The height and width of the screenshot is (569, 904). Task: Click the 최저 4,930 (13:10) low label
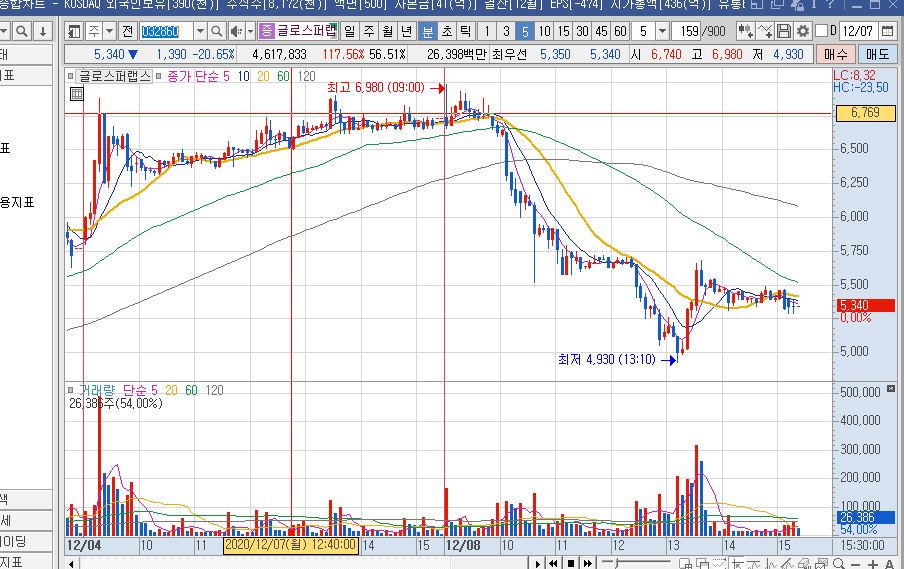tap(607, 360)
